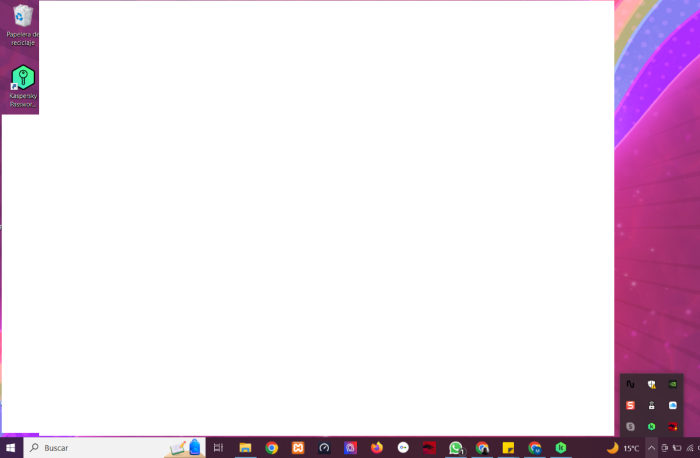This screenshot has height=458, width=700.
Task: Click the Meet Now tray icon
Action: click(x=664, y=448)
